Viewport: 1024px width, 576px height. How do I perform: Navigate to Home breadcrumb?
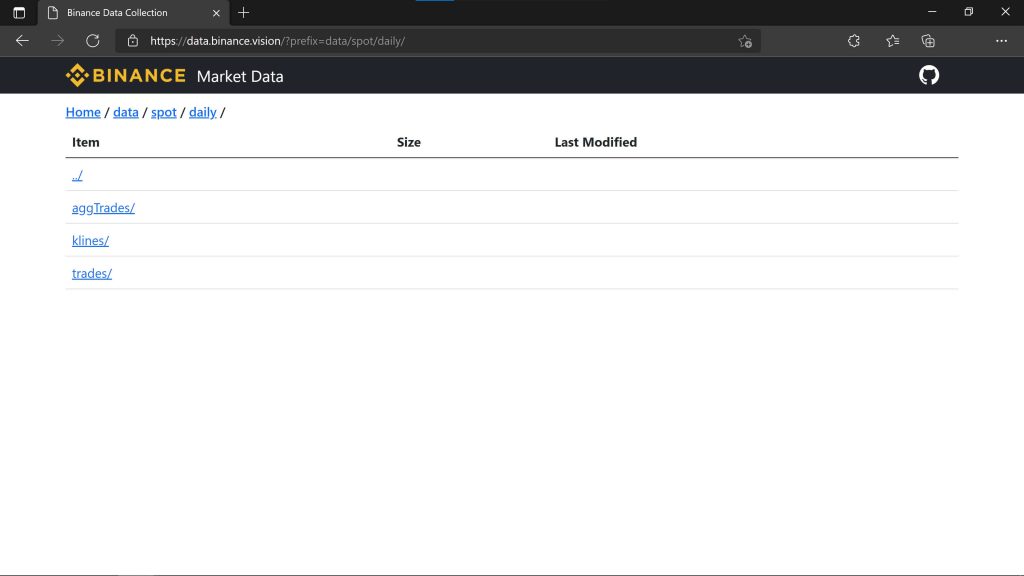83,112
